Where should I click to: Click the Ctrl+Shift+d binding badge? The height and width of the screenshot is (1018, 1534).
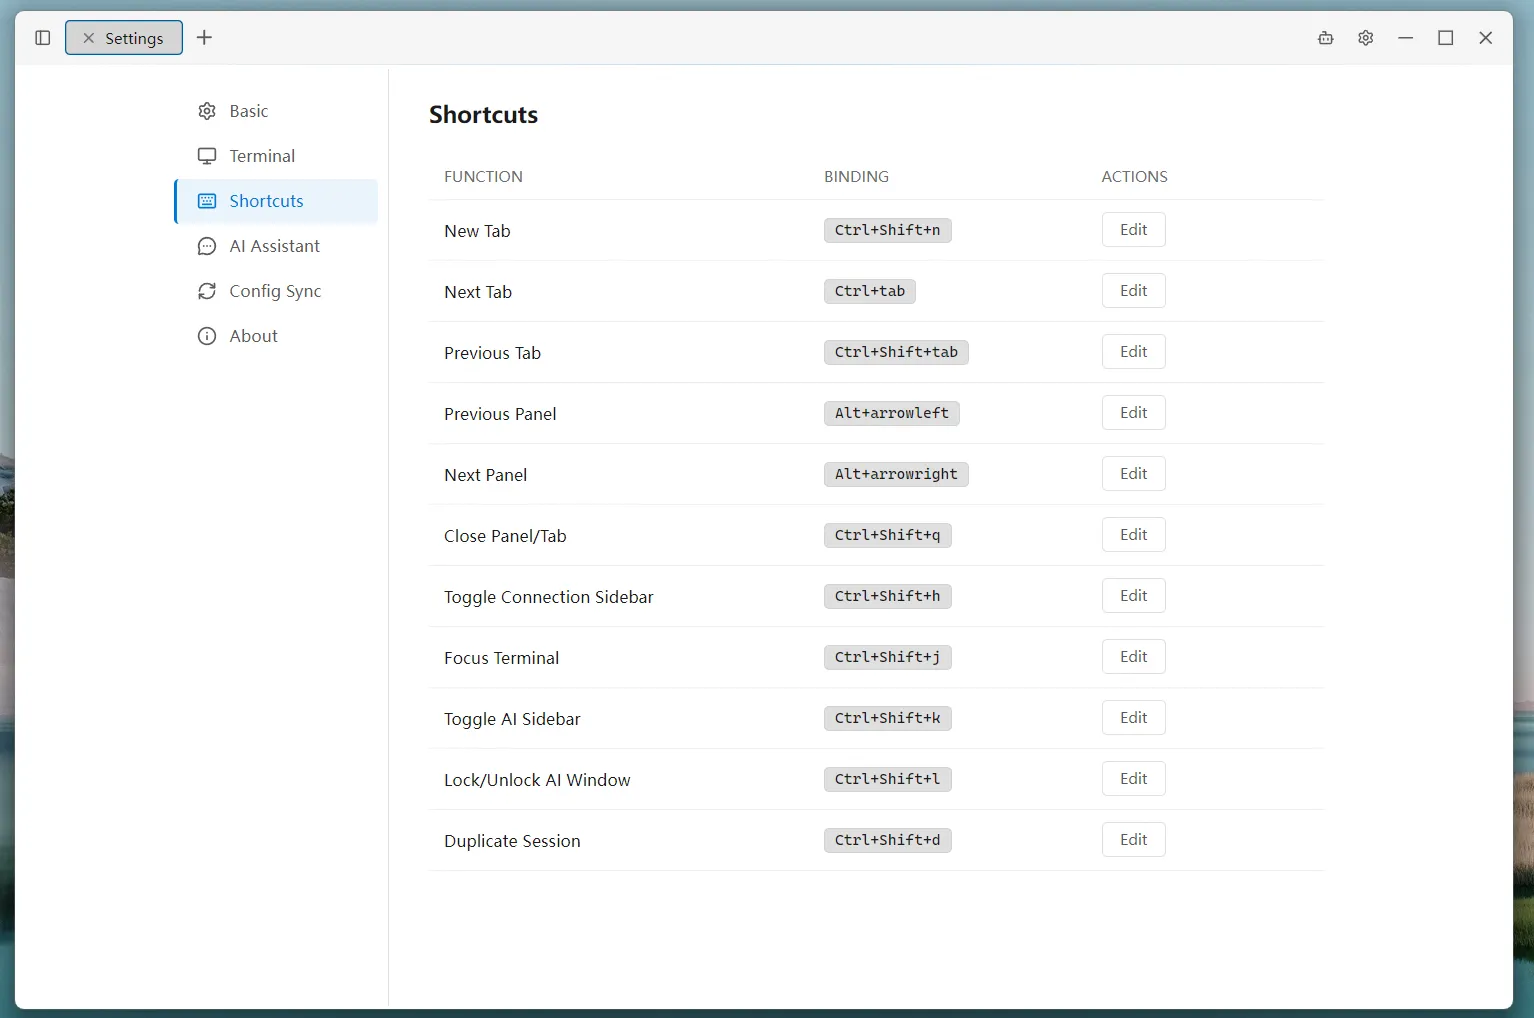pyautogui.click(x=888, y=840)
